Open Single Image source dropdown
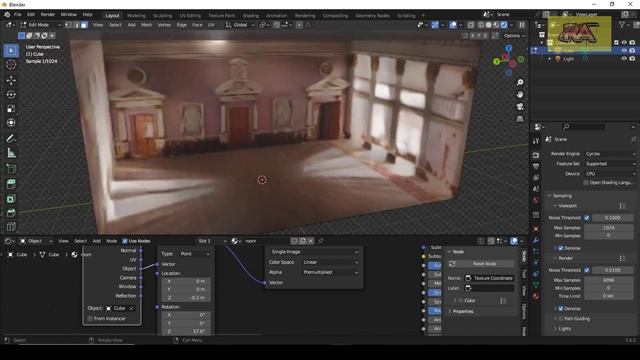Viewport: 640px width, 360px height. tap(314, 252)
